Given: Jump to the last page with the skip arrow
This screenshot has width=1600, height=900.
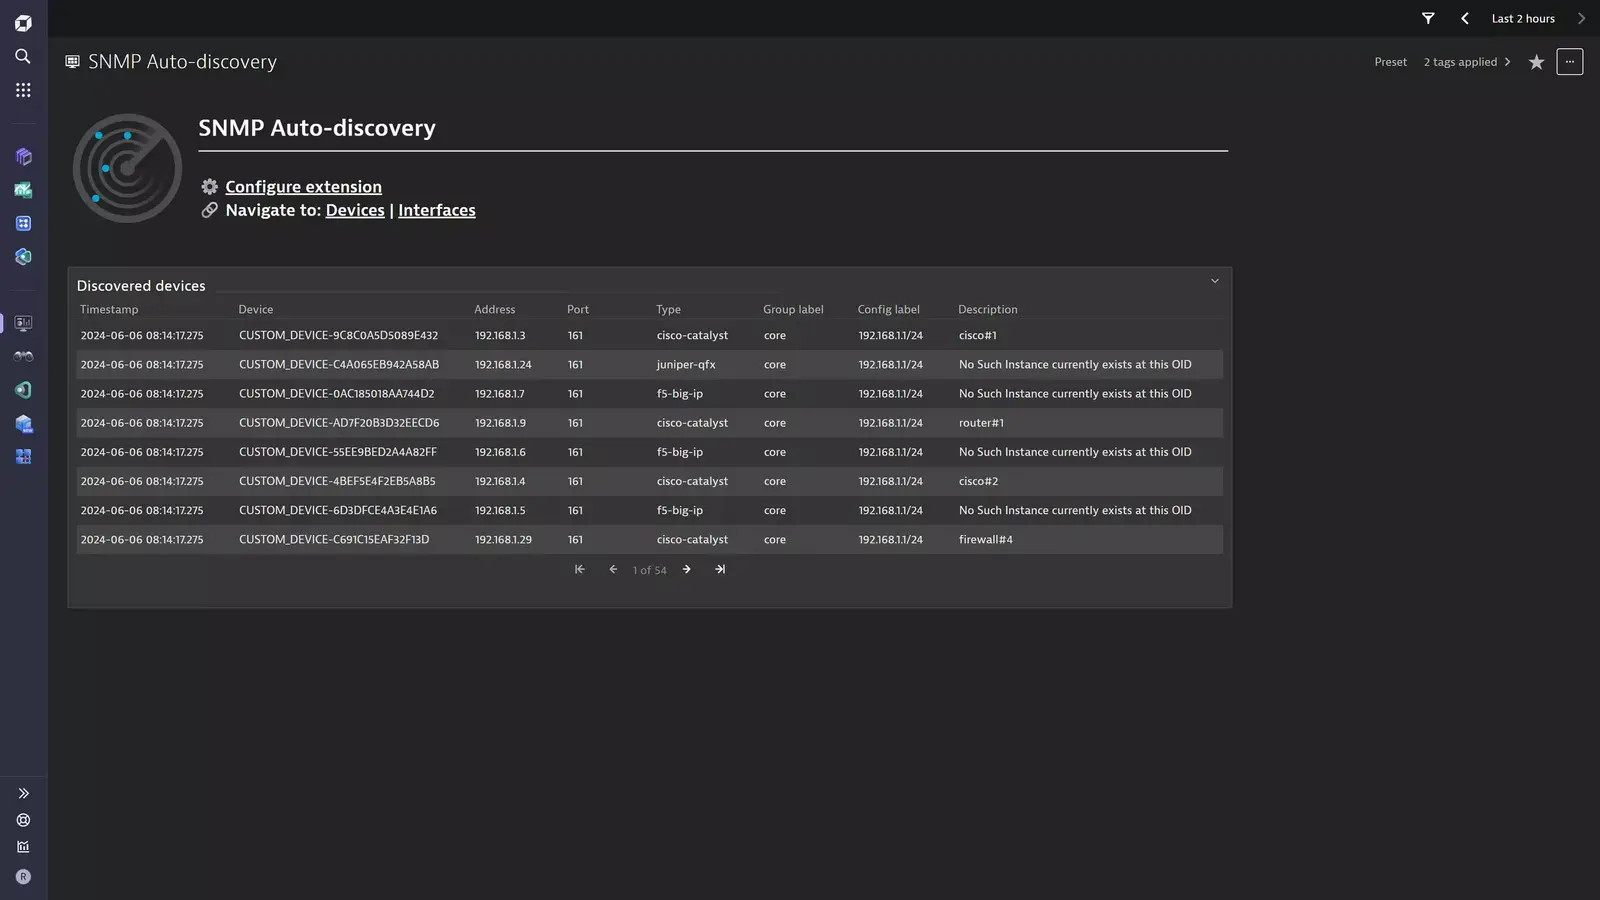Looking at the screenshot, I should 720,569.
